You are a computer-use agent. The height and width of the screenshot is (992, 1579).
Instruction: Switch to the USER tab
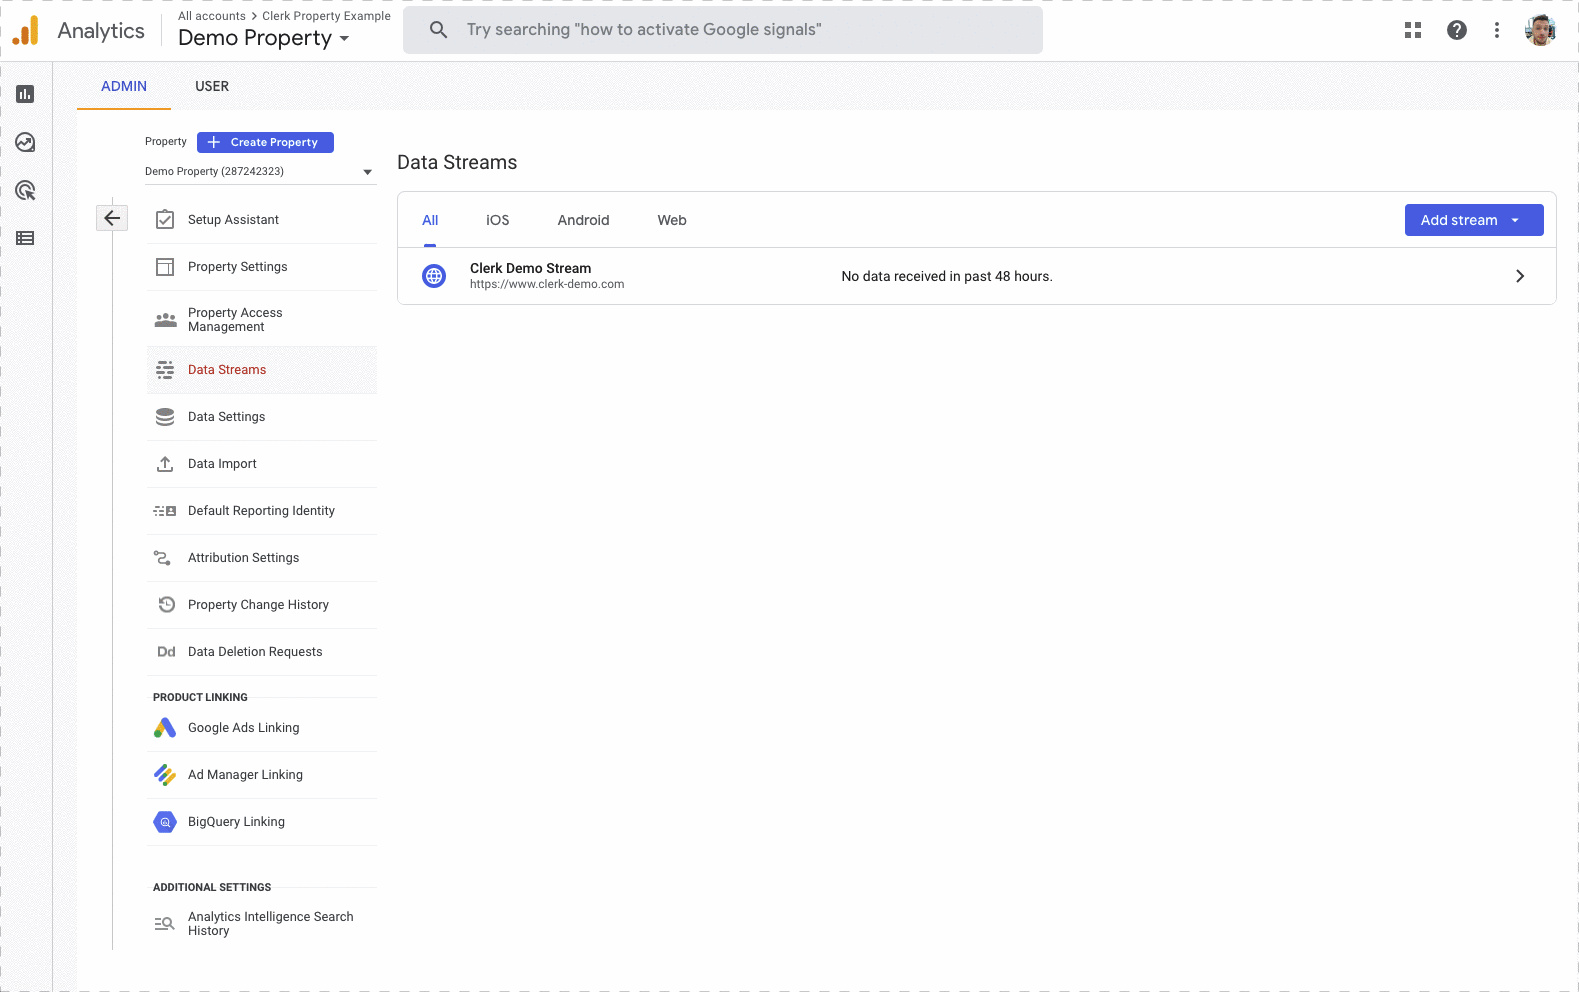coord(212,86)
